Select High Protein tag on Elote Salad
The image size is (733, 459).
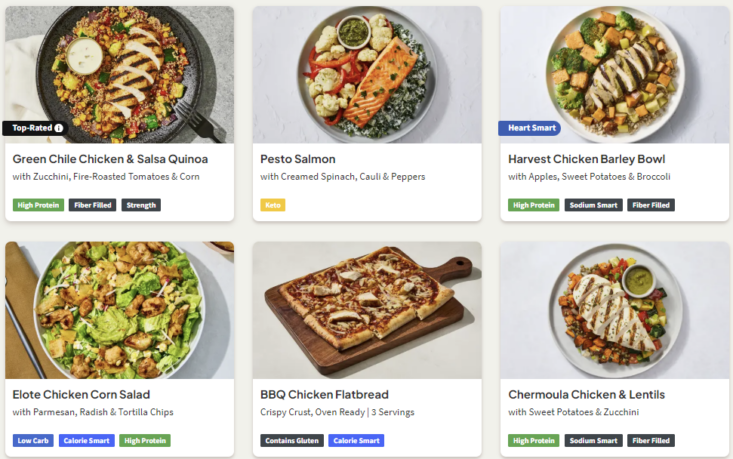(145, 441)
